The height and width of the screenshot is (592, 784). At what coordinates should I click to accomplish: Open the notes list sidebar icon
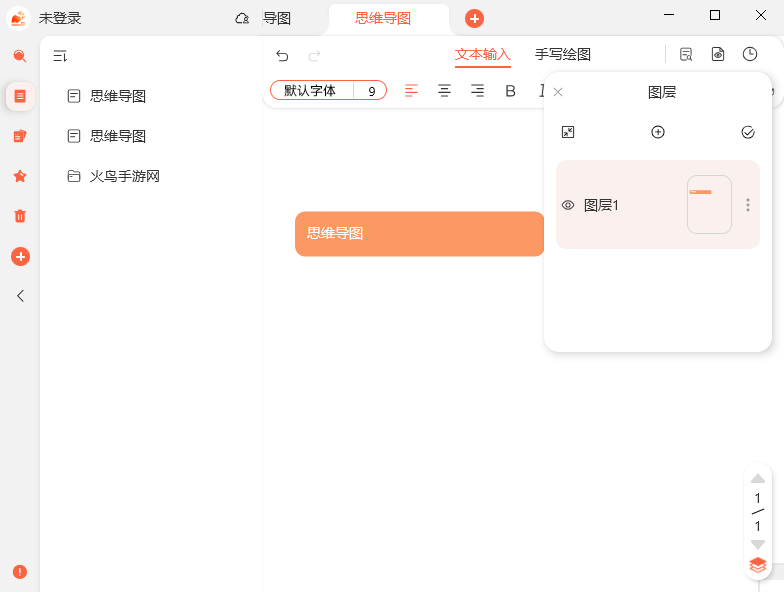point(20,96)
